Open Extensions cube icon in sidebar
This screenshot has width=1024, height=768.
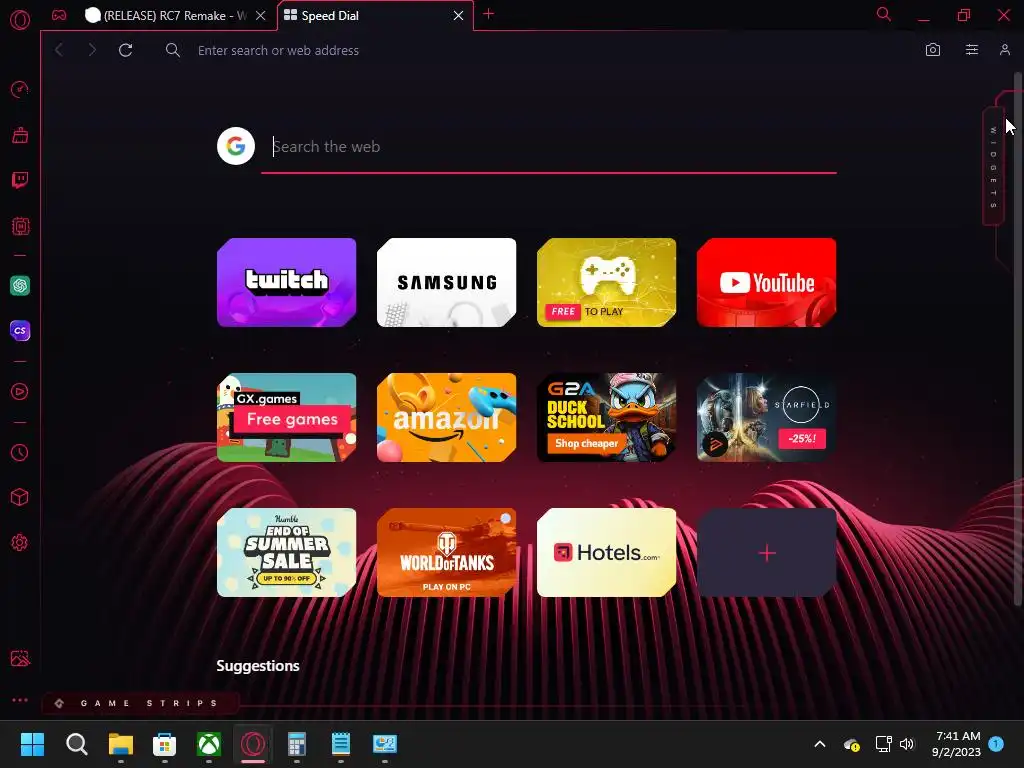(20, 498)
